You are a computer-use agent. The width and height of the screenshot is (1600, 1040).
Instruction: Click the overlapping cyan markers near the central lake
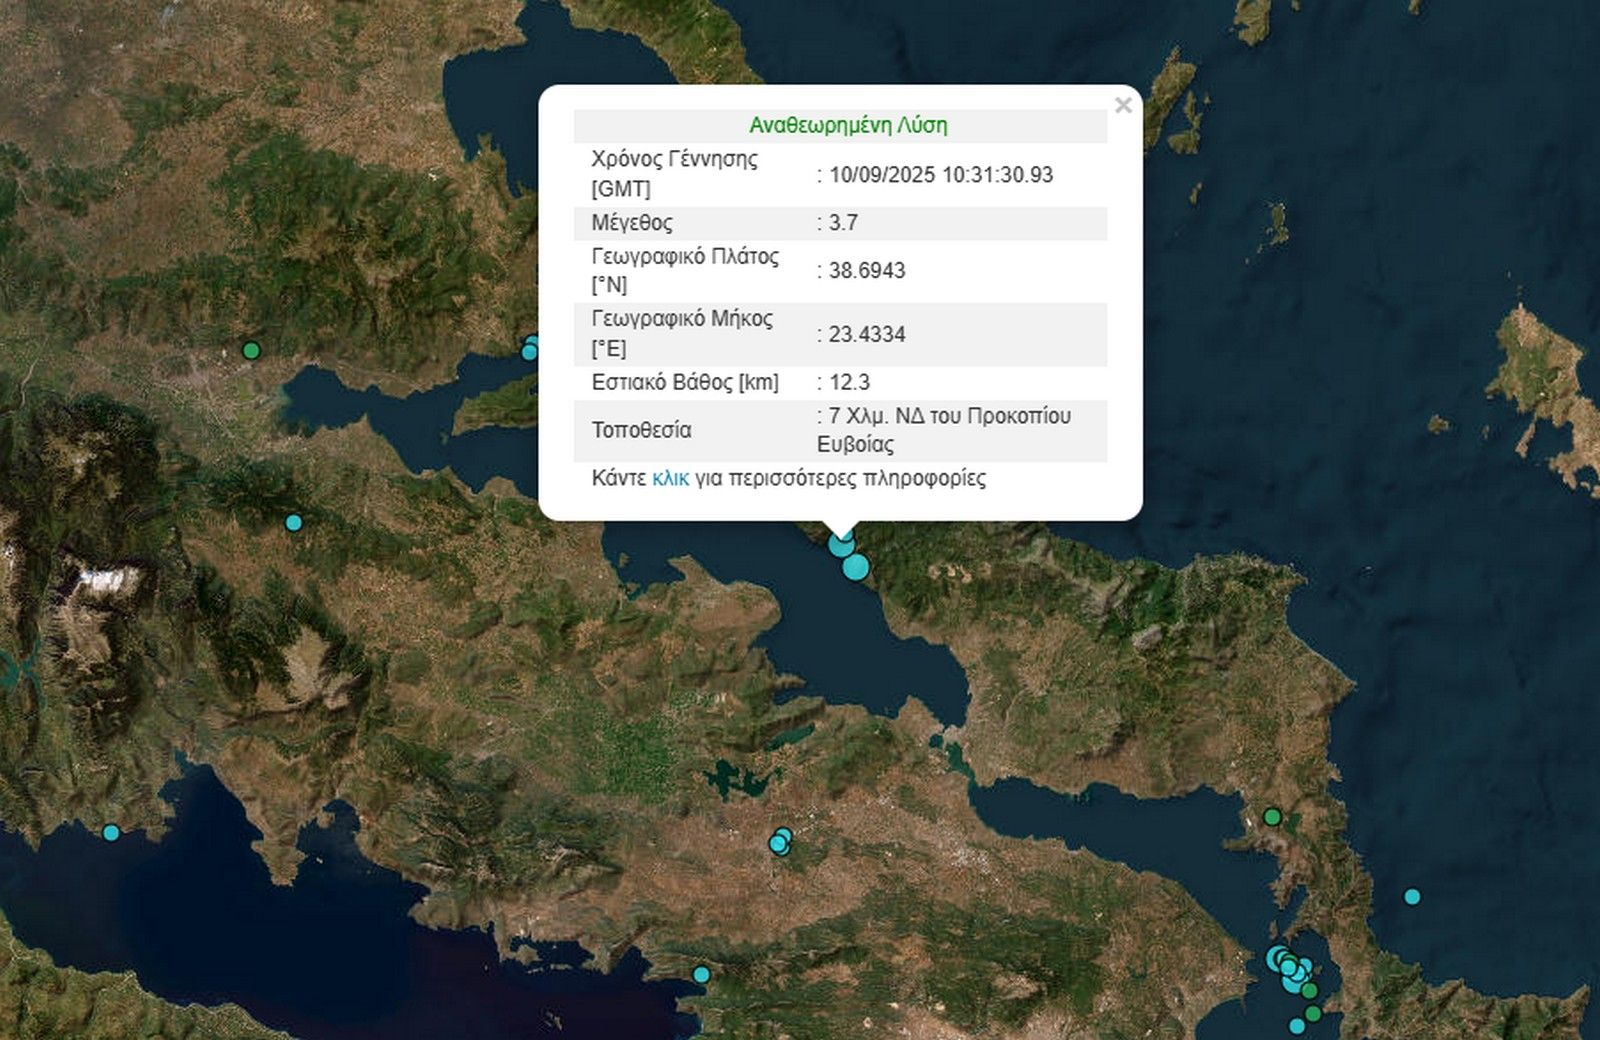[x=780, y=842]
